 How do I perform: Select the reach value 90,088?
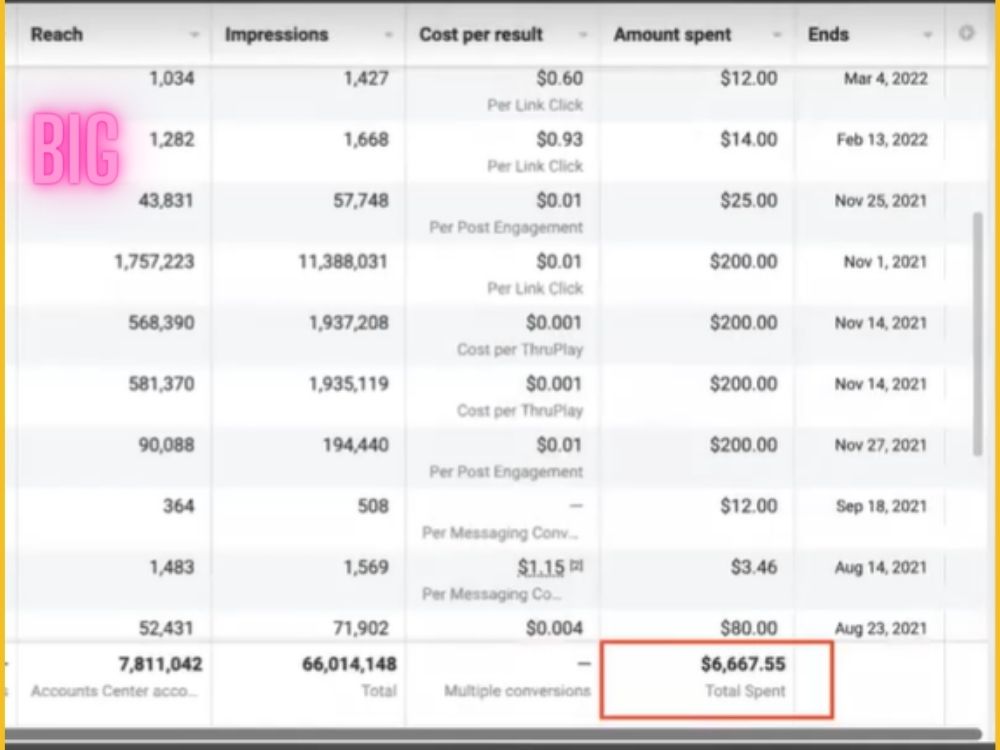[166, 445]
